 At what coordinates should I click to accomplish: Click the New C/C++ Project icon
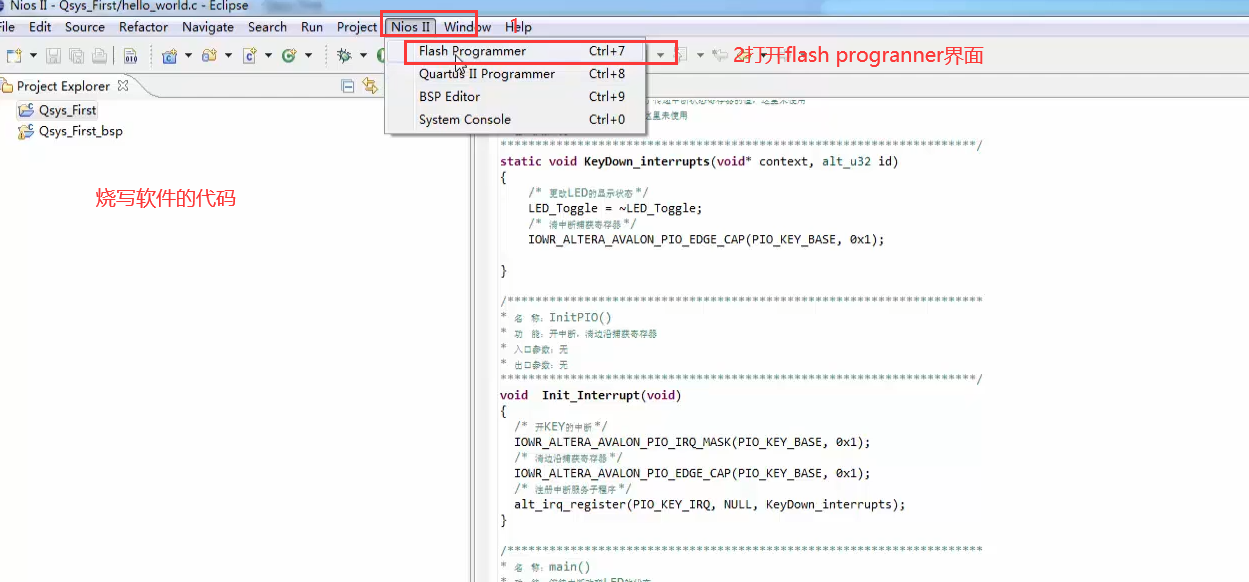(169, 55)
